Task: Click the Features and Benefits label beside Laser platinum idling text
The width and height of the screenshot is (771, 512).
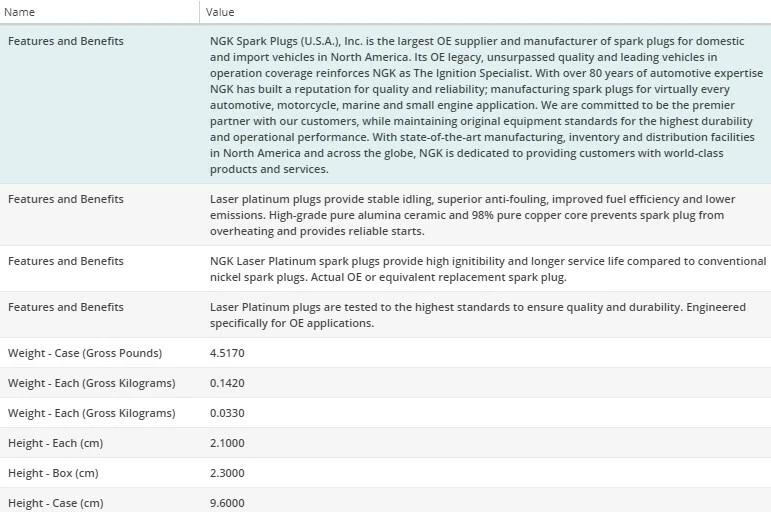Action: 66,199
